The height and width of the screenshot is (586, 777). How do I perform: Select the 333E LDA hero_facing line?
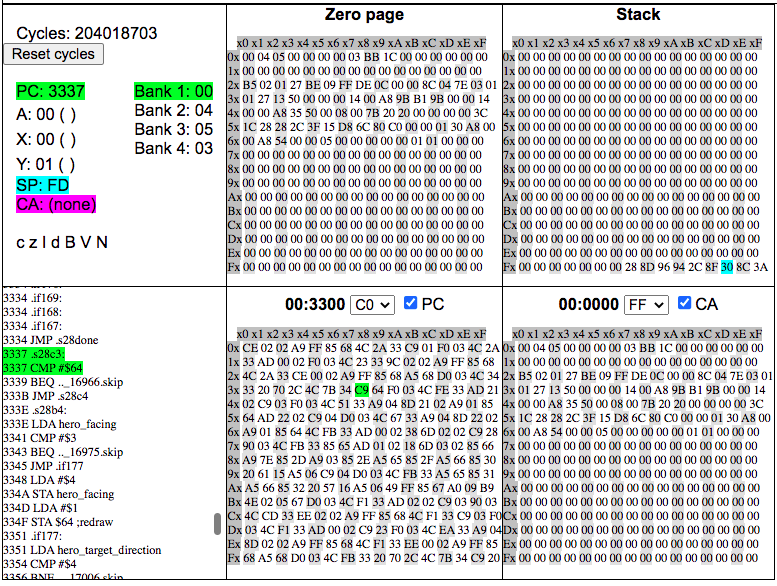click(60, 423)
